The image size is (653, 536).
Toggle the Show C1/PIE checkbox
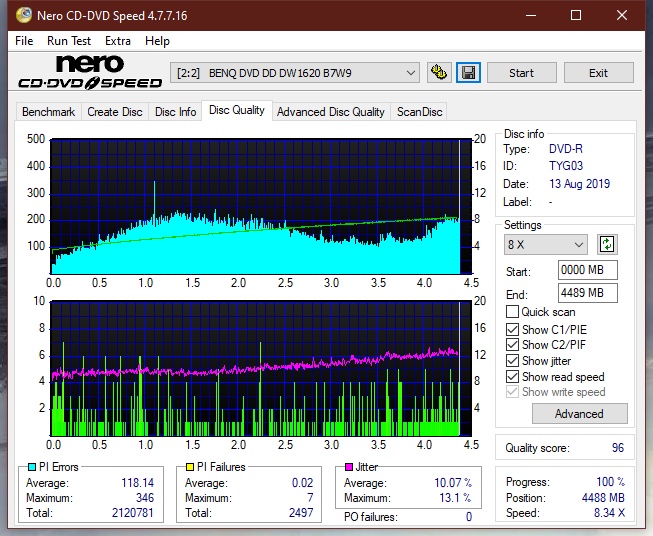512,329
